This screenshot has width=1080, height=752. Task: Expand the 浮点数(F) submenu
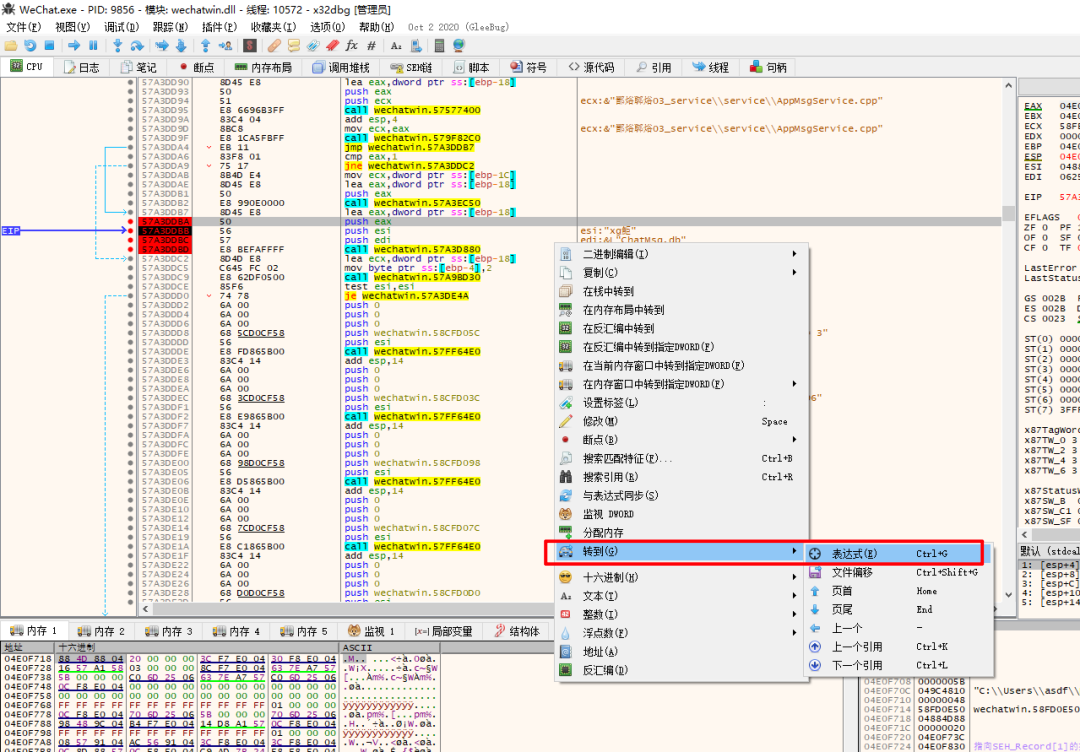681,633
